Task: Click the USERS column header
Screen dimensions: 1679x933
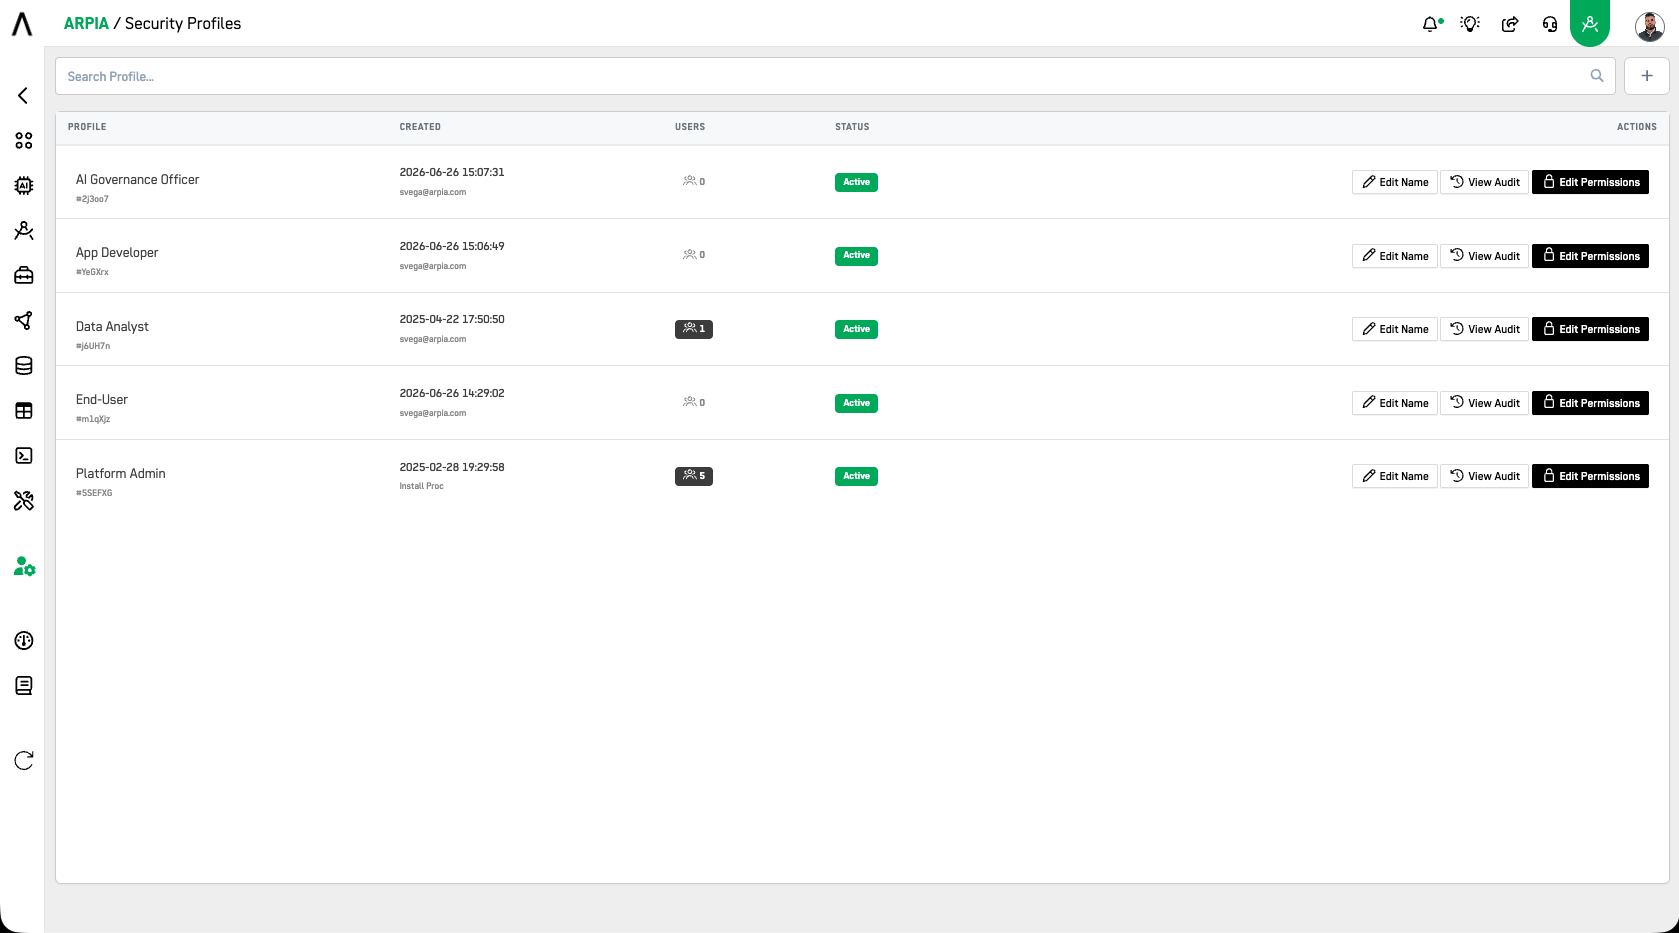Action: click(690, 127)
